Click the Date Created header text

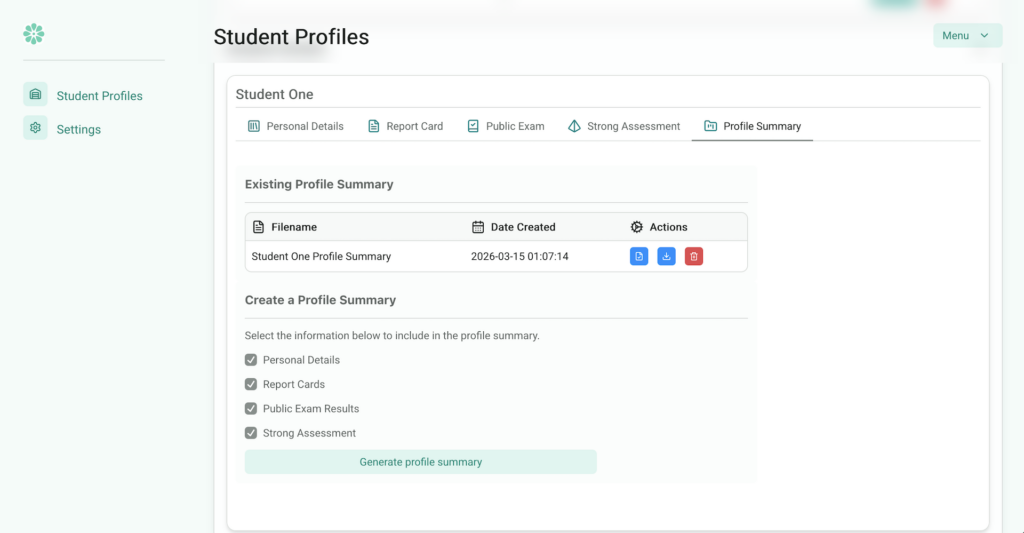coord(523,227)
